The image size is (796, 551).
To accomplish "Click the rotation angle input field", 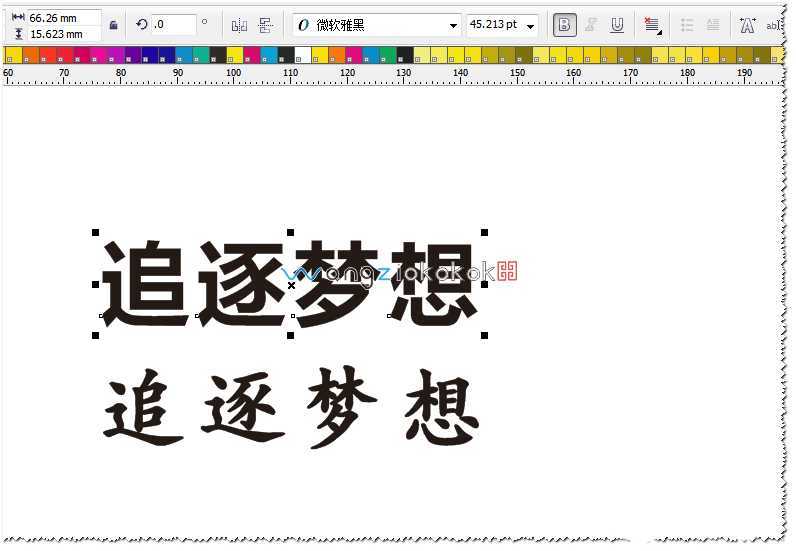I will coord(173,25).
